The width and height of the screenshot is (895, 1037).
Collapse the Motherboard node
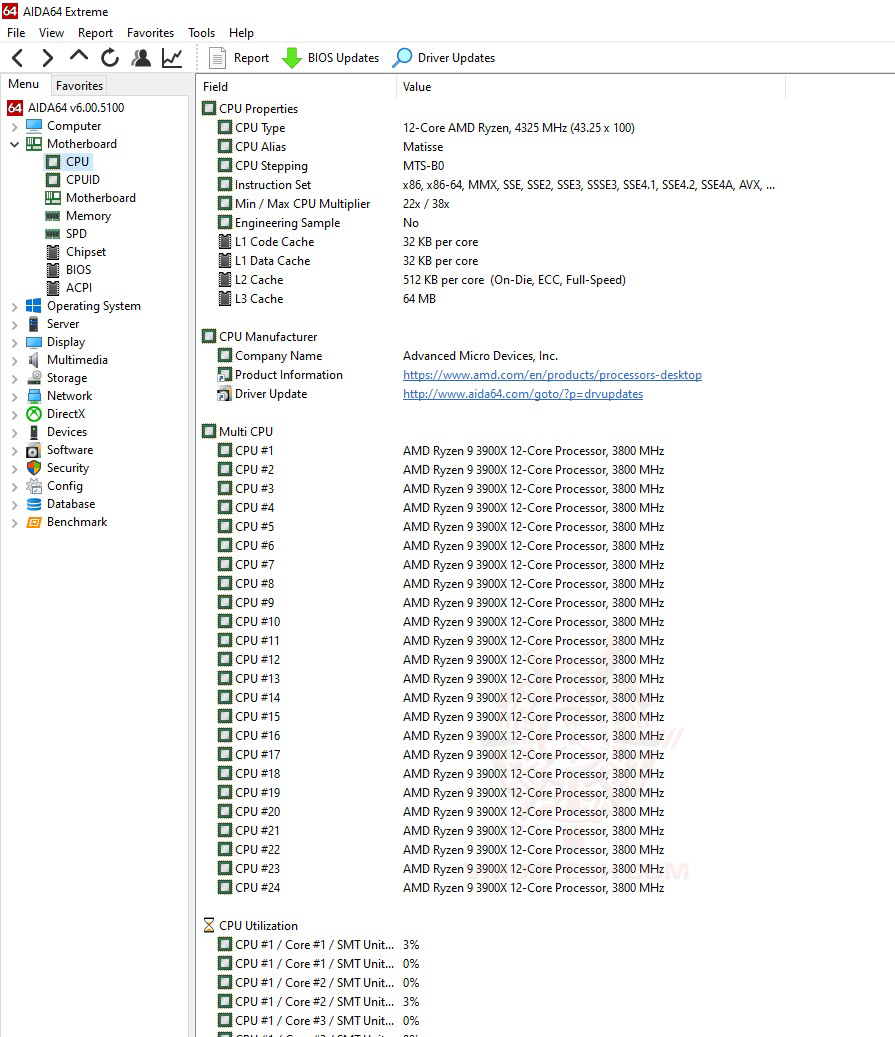tap(15, 144)
